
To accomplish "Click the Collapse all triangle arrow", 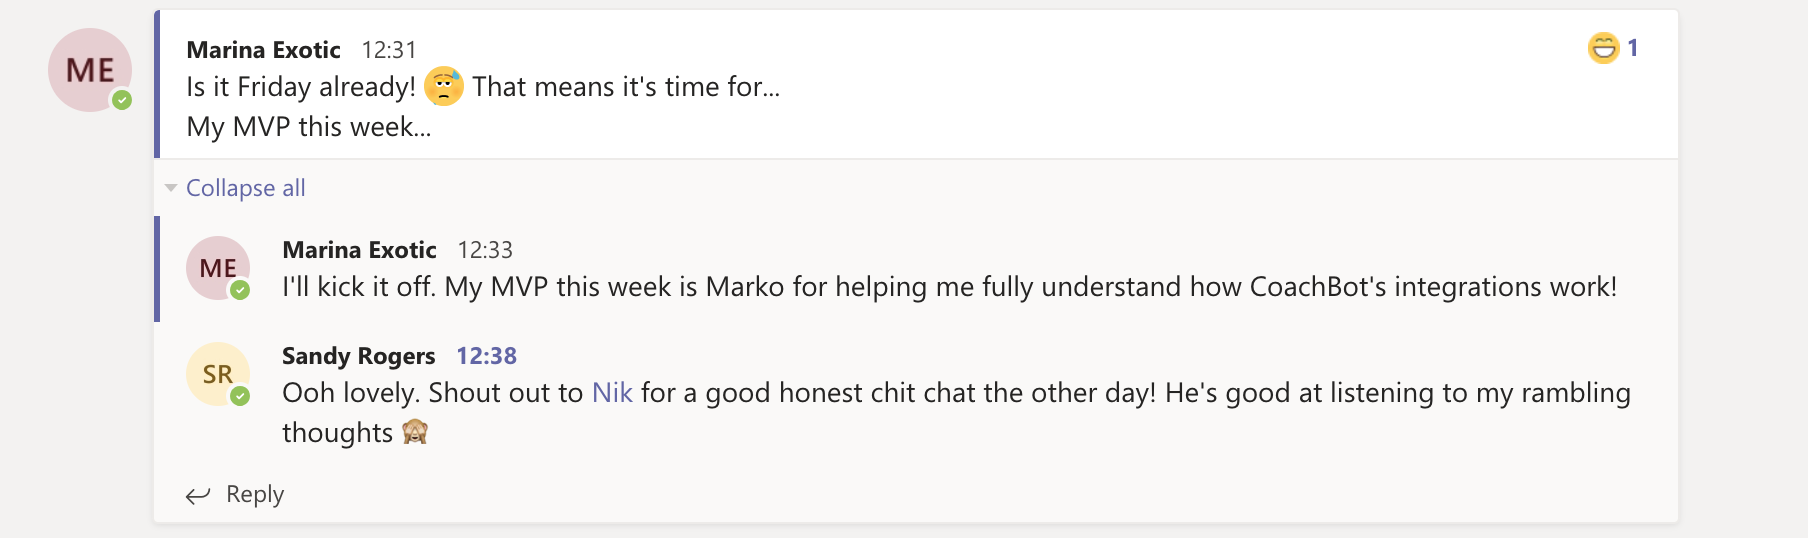I will click(x=171, y=188).
